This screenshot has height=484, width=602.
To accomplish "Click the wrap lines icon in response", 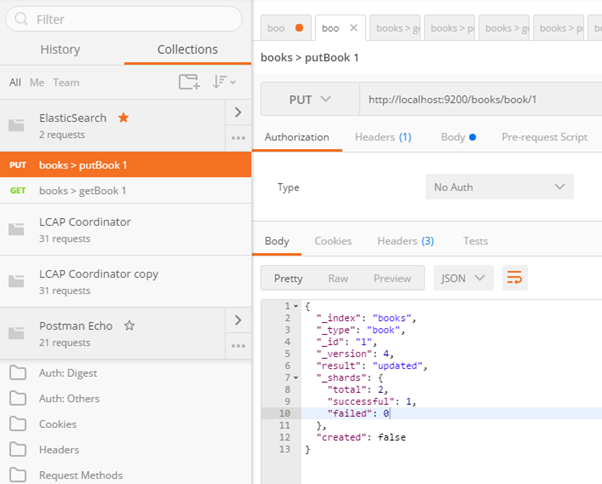I will point(515,278).
